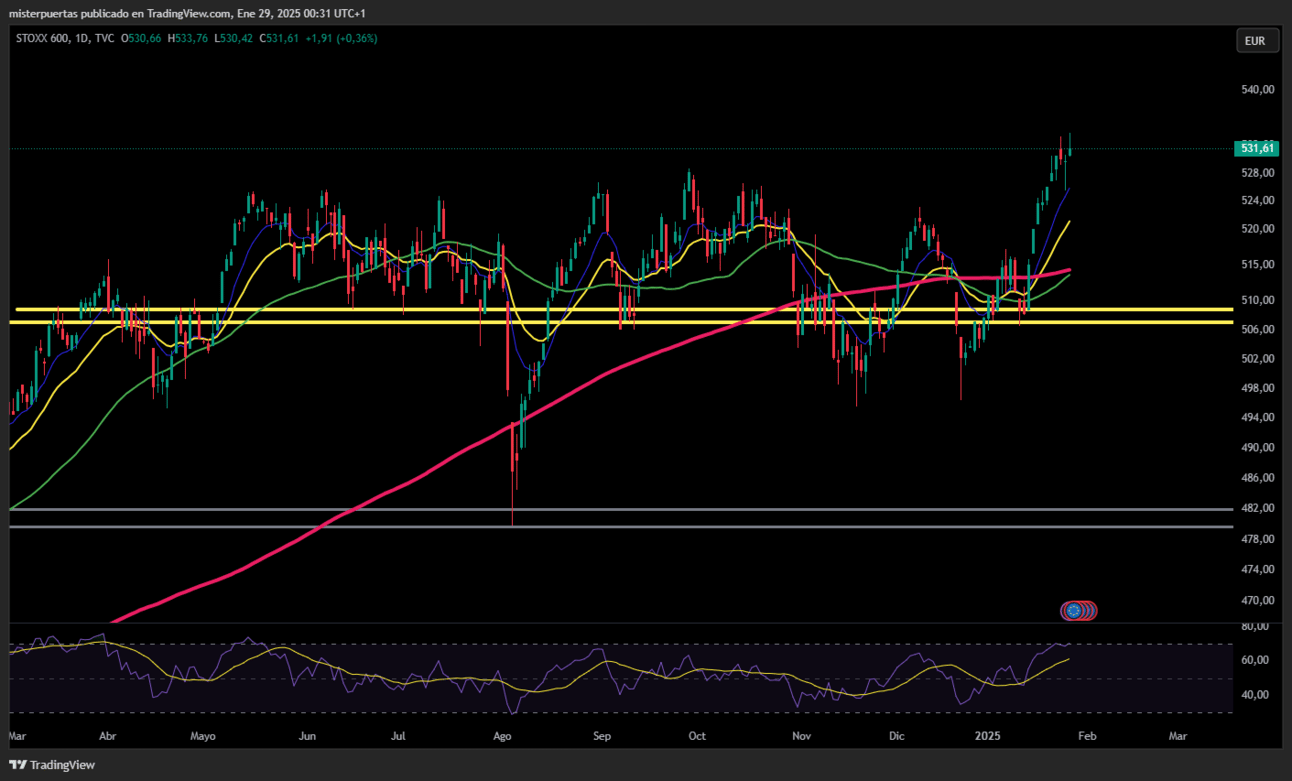Click the Ago label on the time axis
The image size is (1292, 781).
point(503,736)
